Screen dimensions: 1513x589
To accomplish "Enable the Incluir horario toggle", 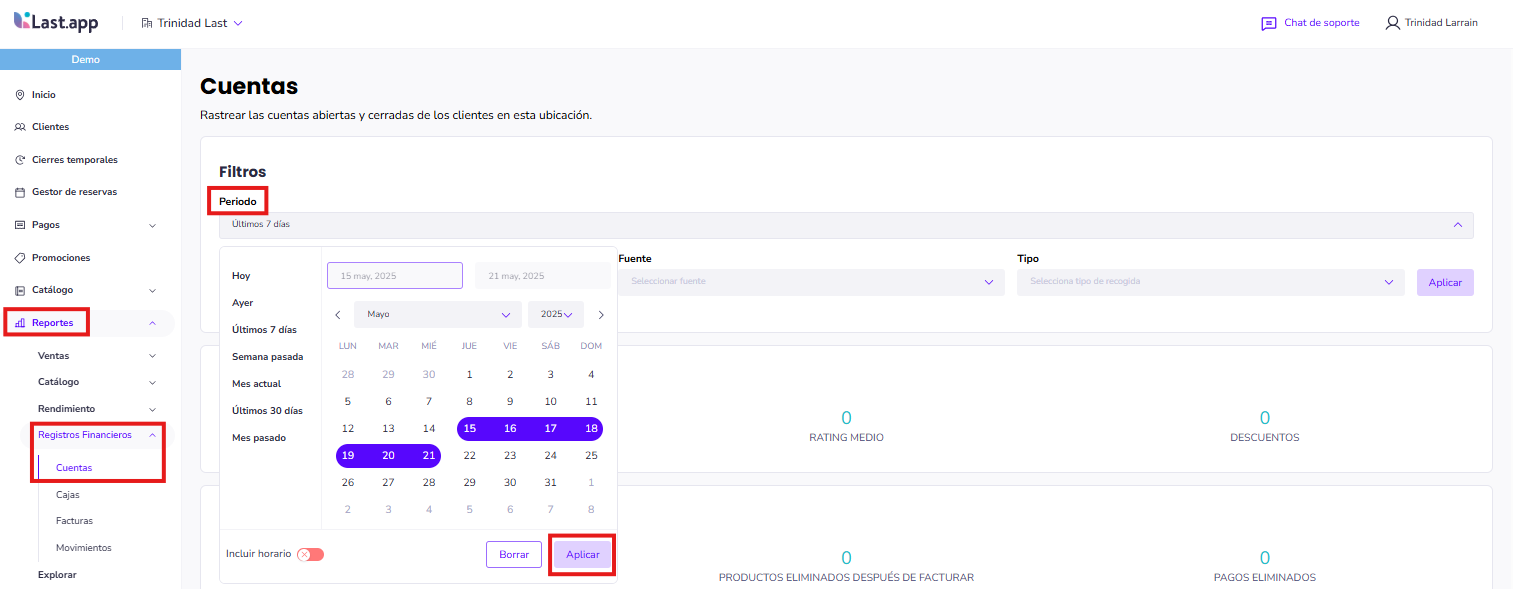I will tap(310, 554).
